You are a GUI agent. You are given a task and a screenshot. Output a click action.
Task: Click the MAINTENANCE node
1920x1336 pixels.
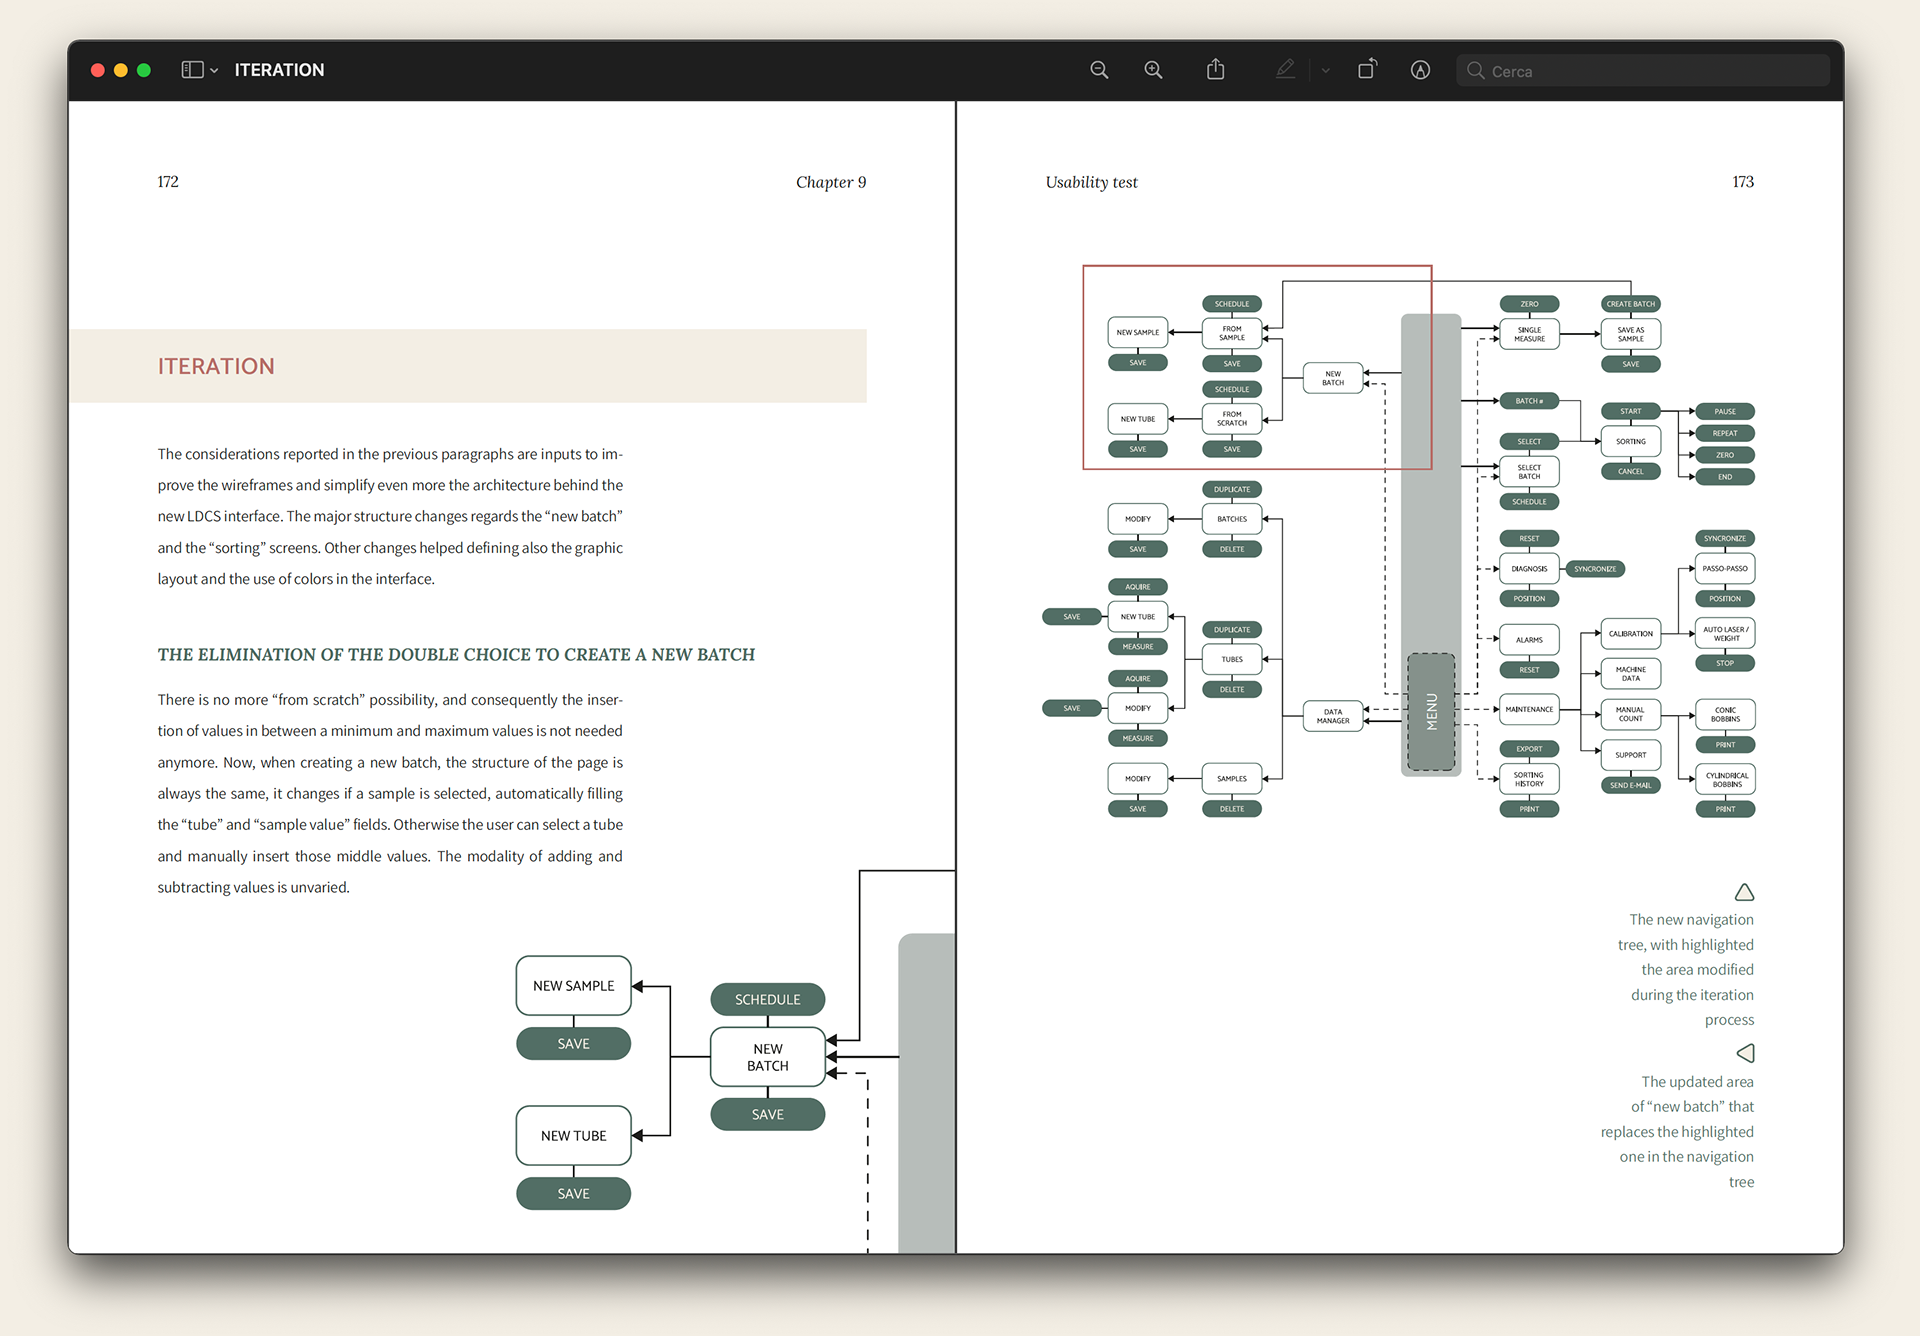tap(1529, 709)
